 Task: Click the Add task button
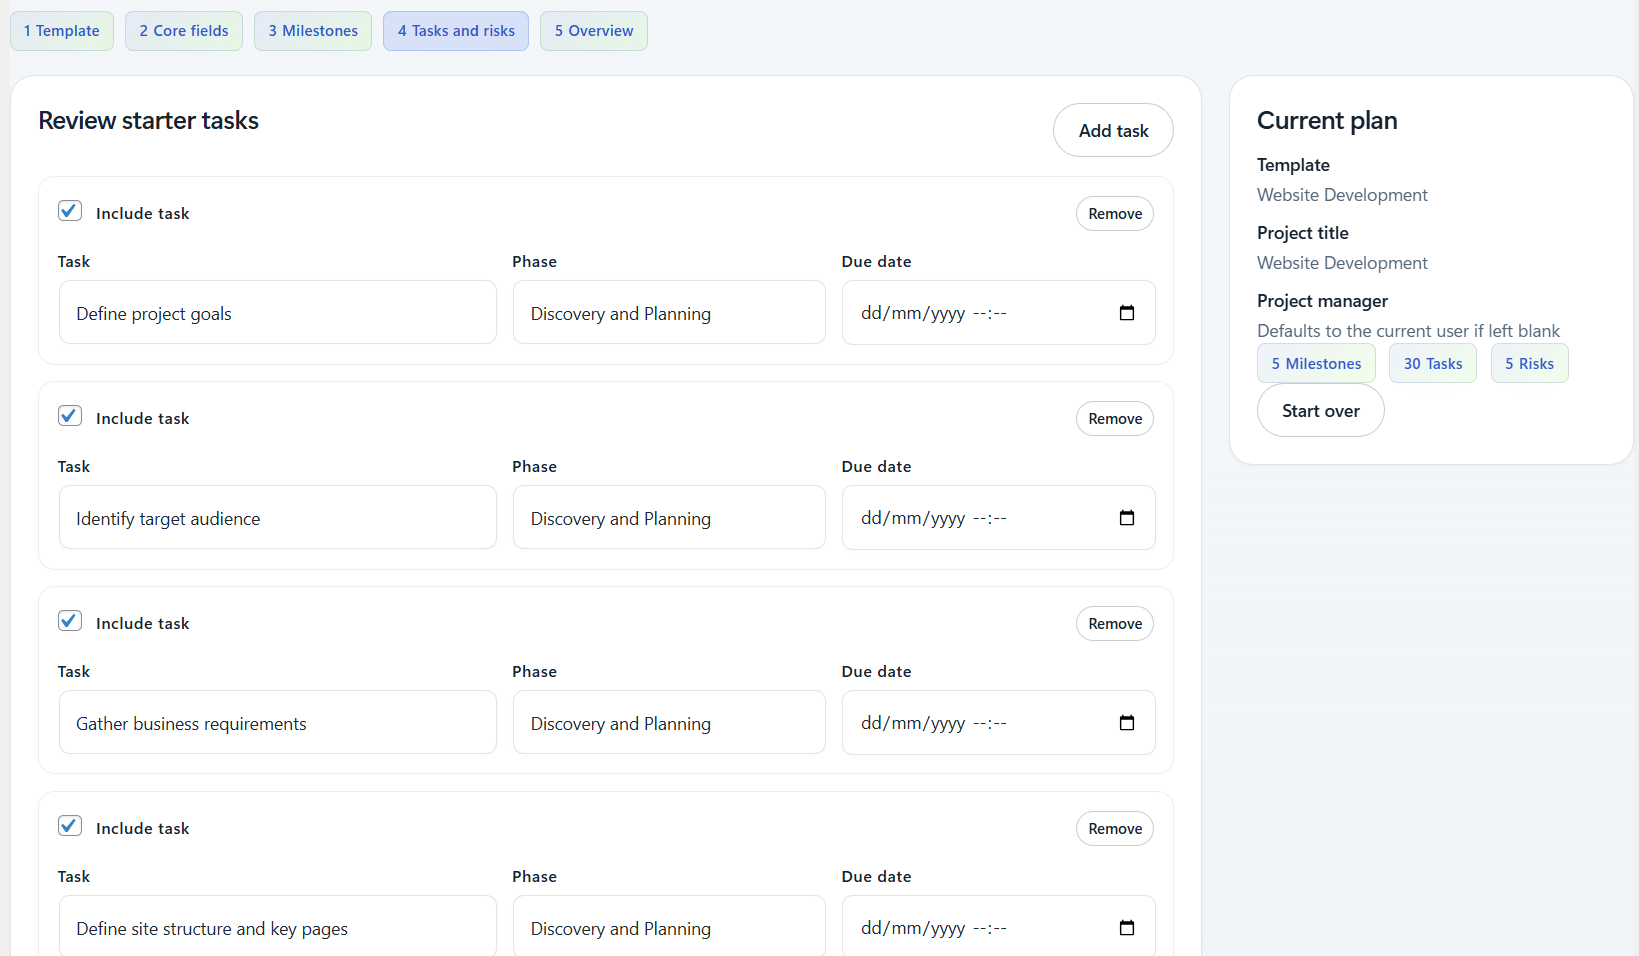[x=1113, y=130]
